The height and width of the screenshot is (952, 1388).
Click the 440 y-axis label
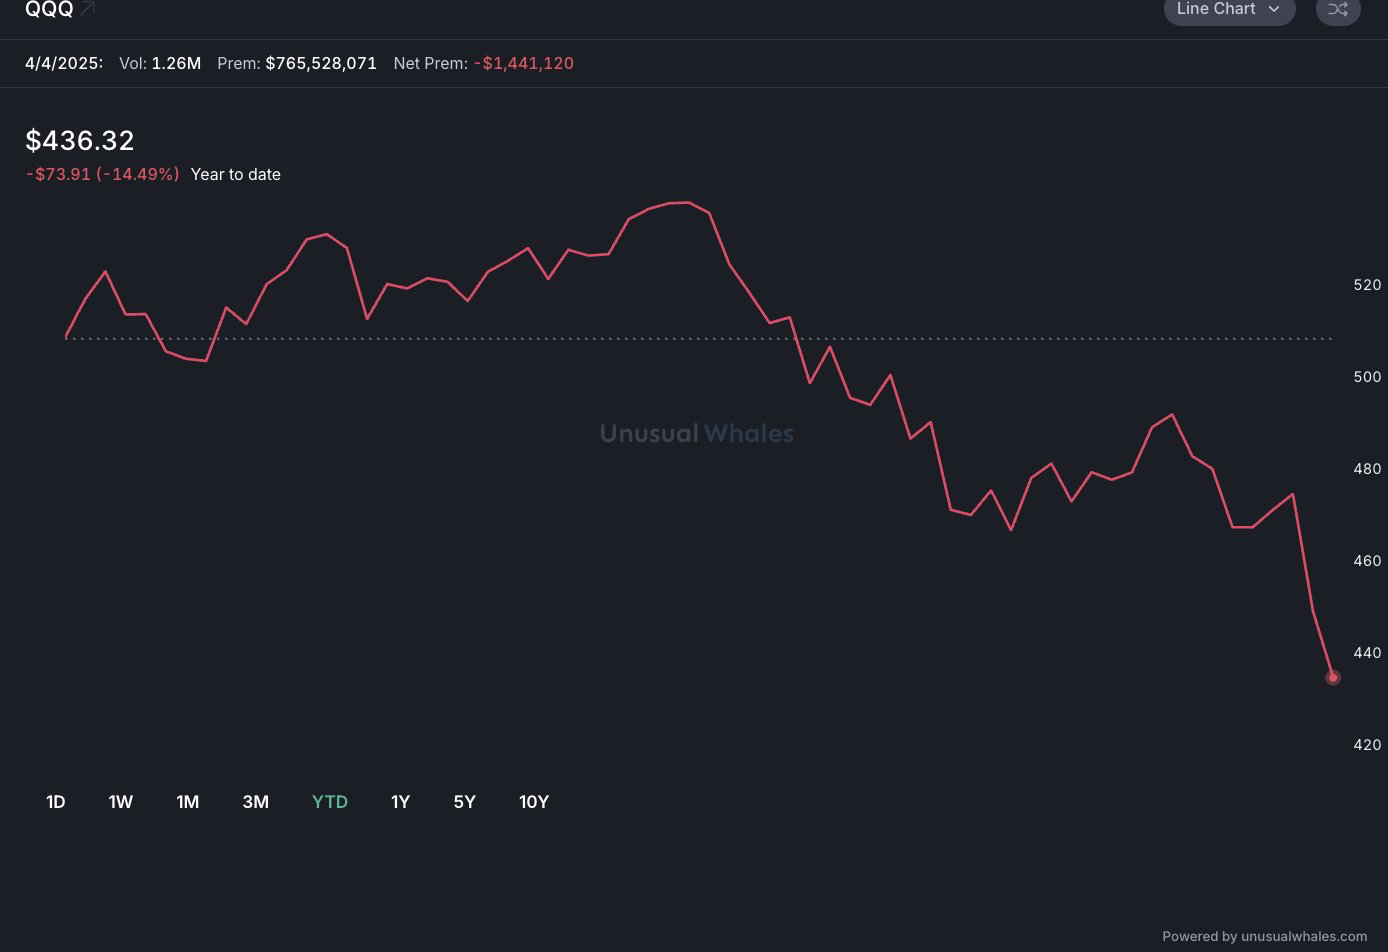(x=1367, y=653)
